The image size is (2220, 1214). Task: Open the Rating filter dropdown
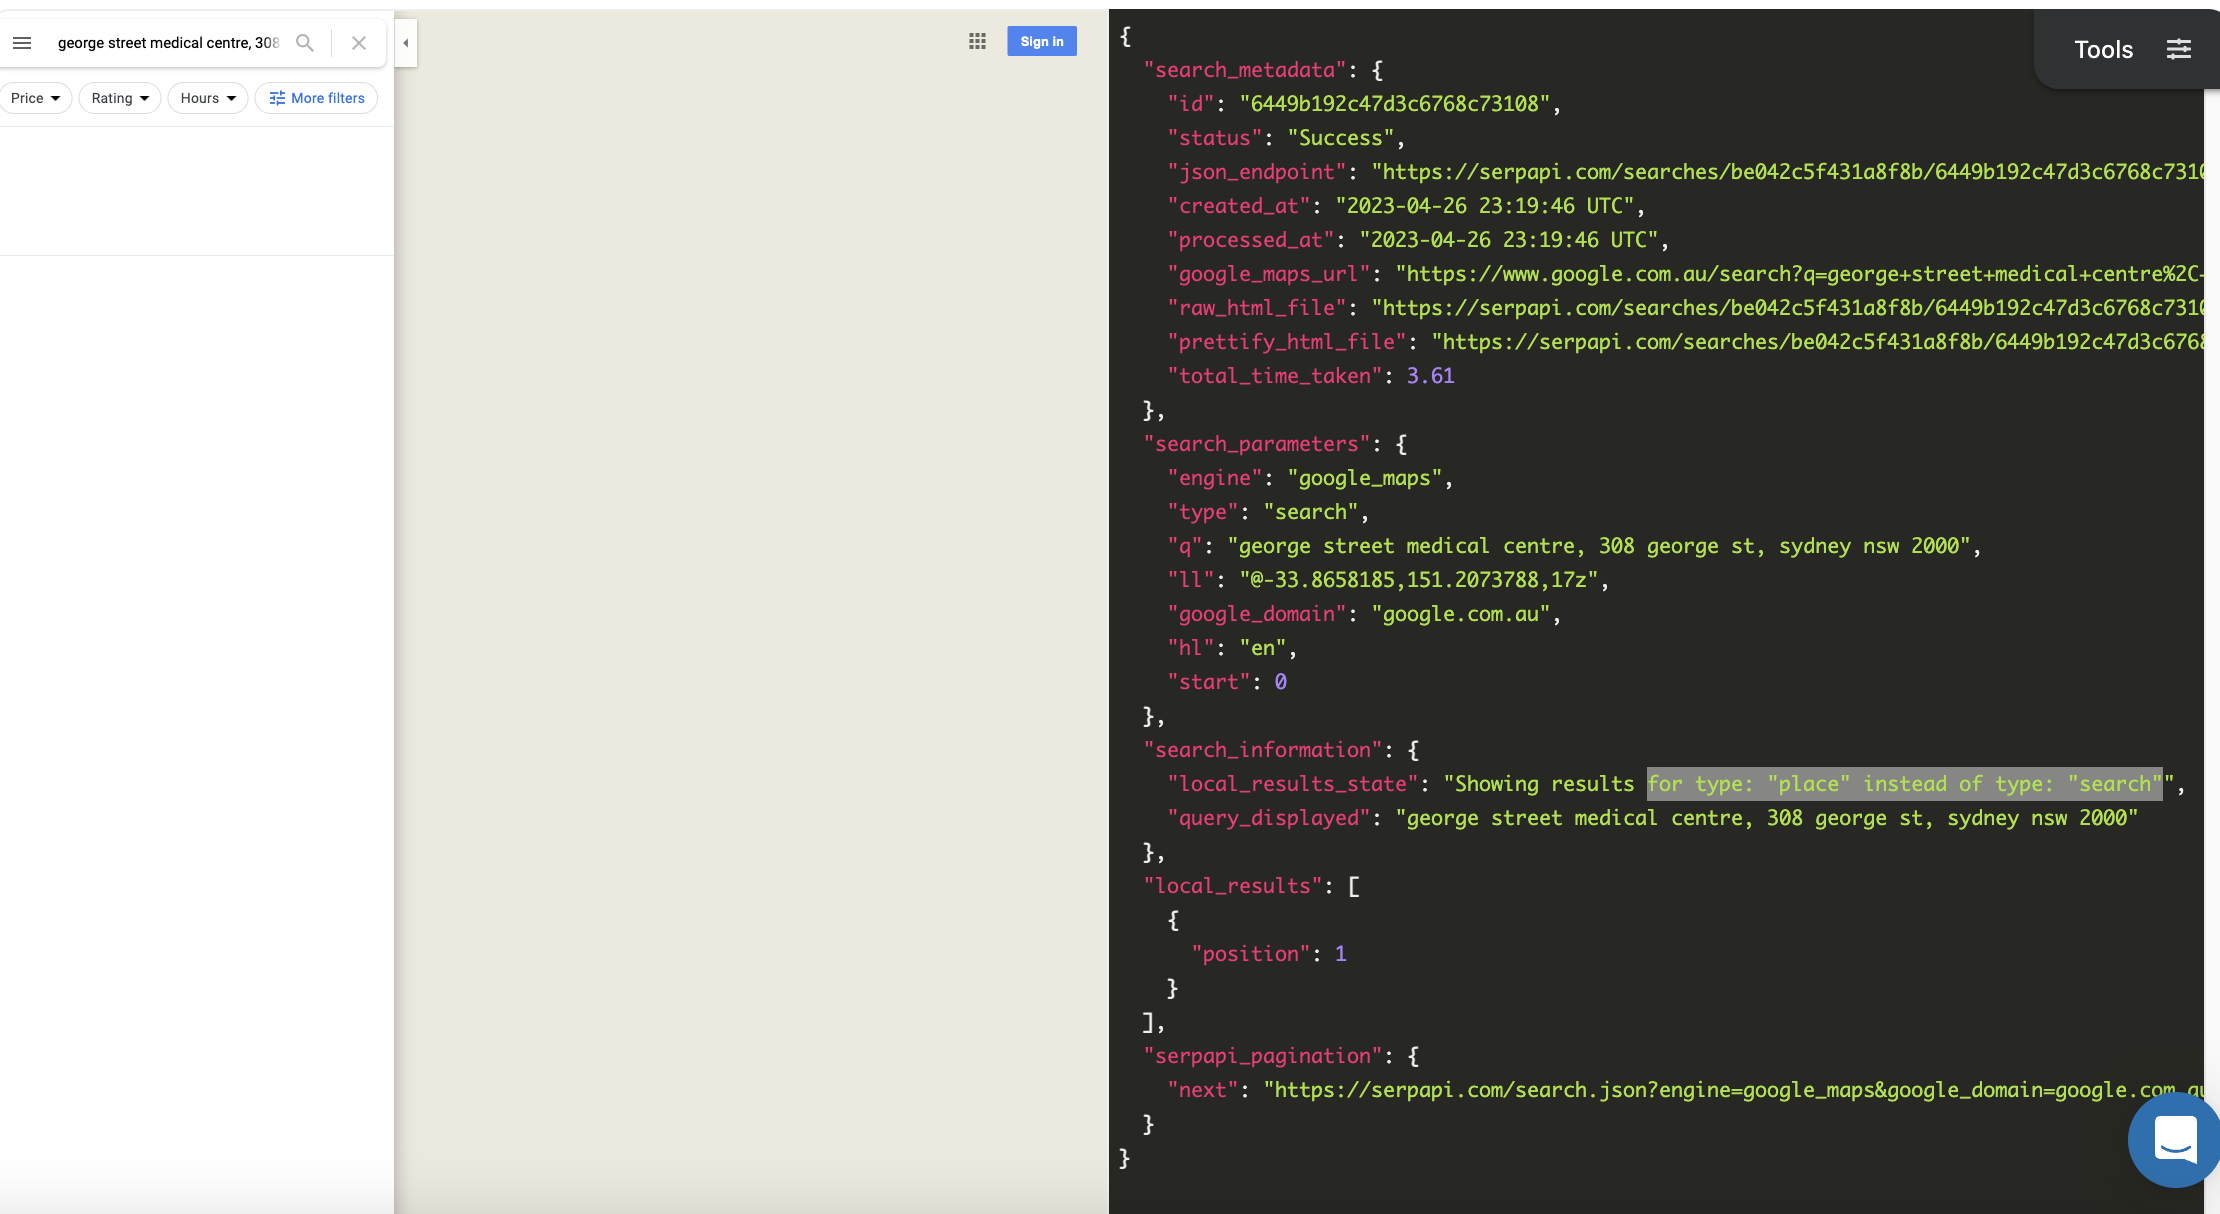119,97
